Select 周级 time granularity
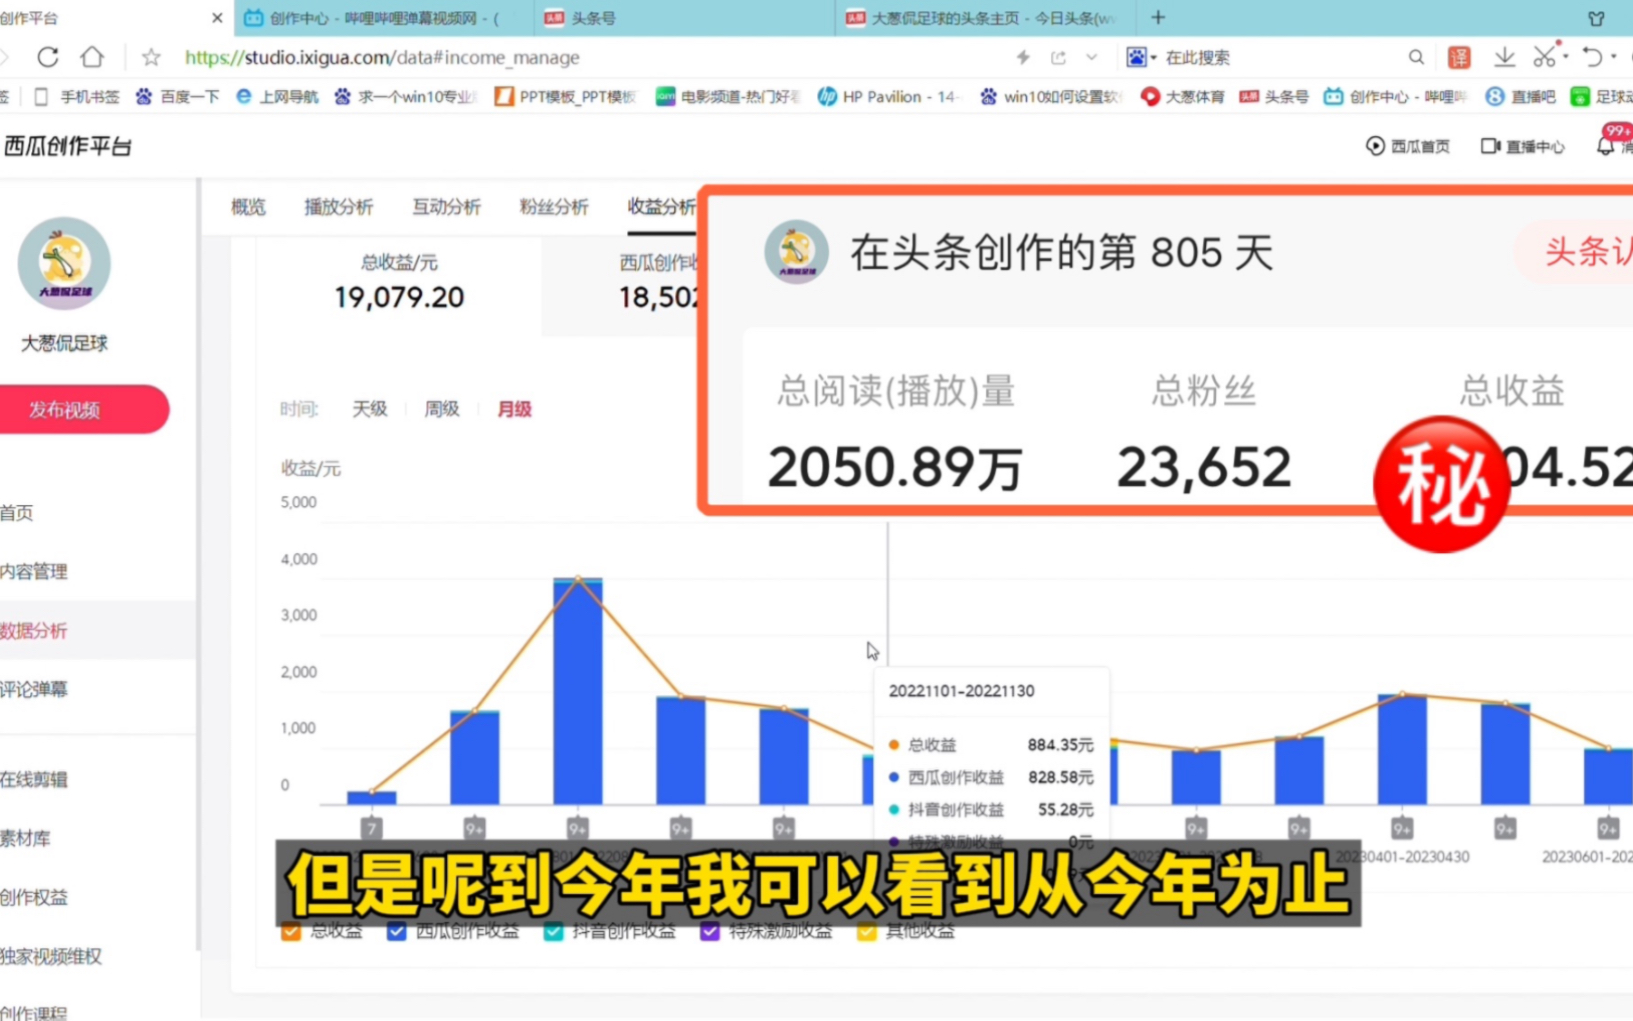This screenshot has width=1633, height=1021. click(x=441, y=409)
